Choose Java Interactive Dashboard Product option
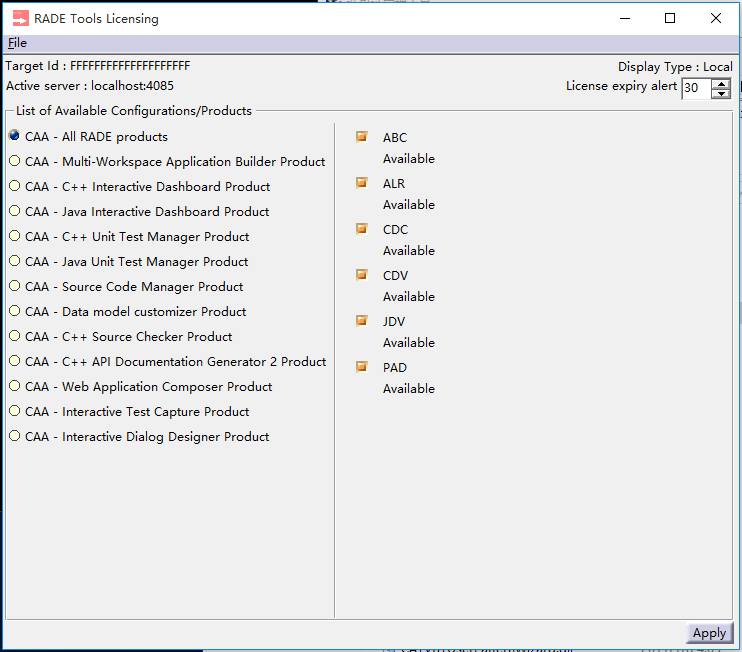 pos(15,211)
